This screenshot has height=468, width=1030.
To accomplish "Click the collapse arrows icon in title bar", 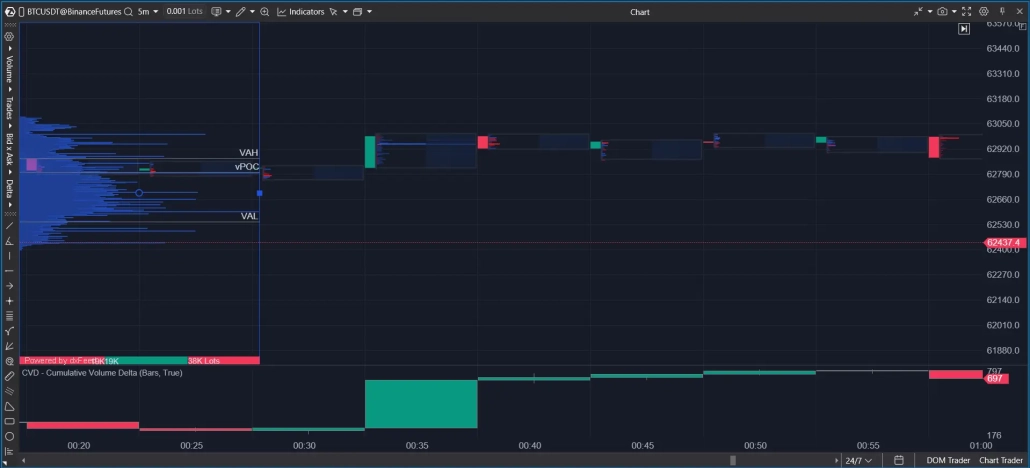I will pos(918,12).
